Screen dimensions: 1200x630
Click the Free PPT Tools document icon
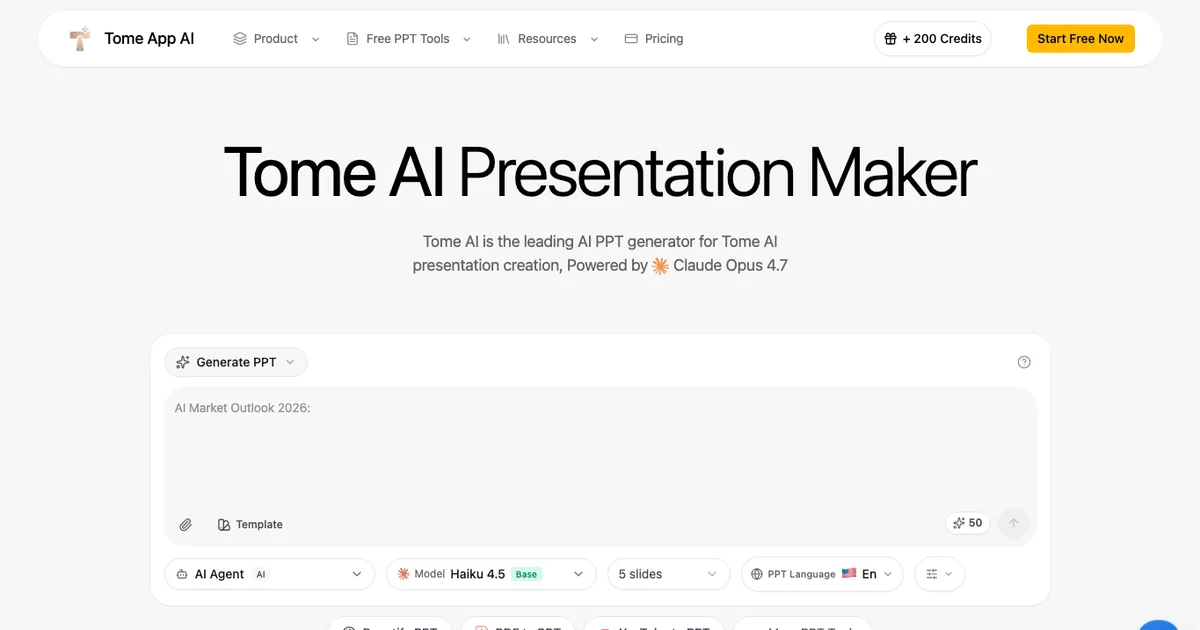(x=353, y=39)
